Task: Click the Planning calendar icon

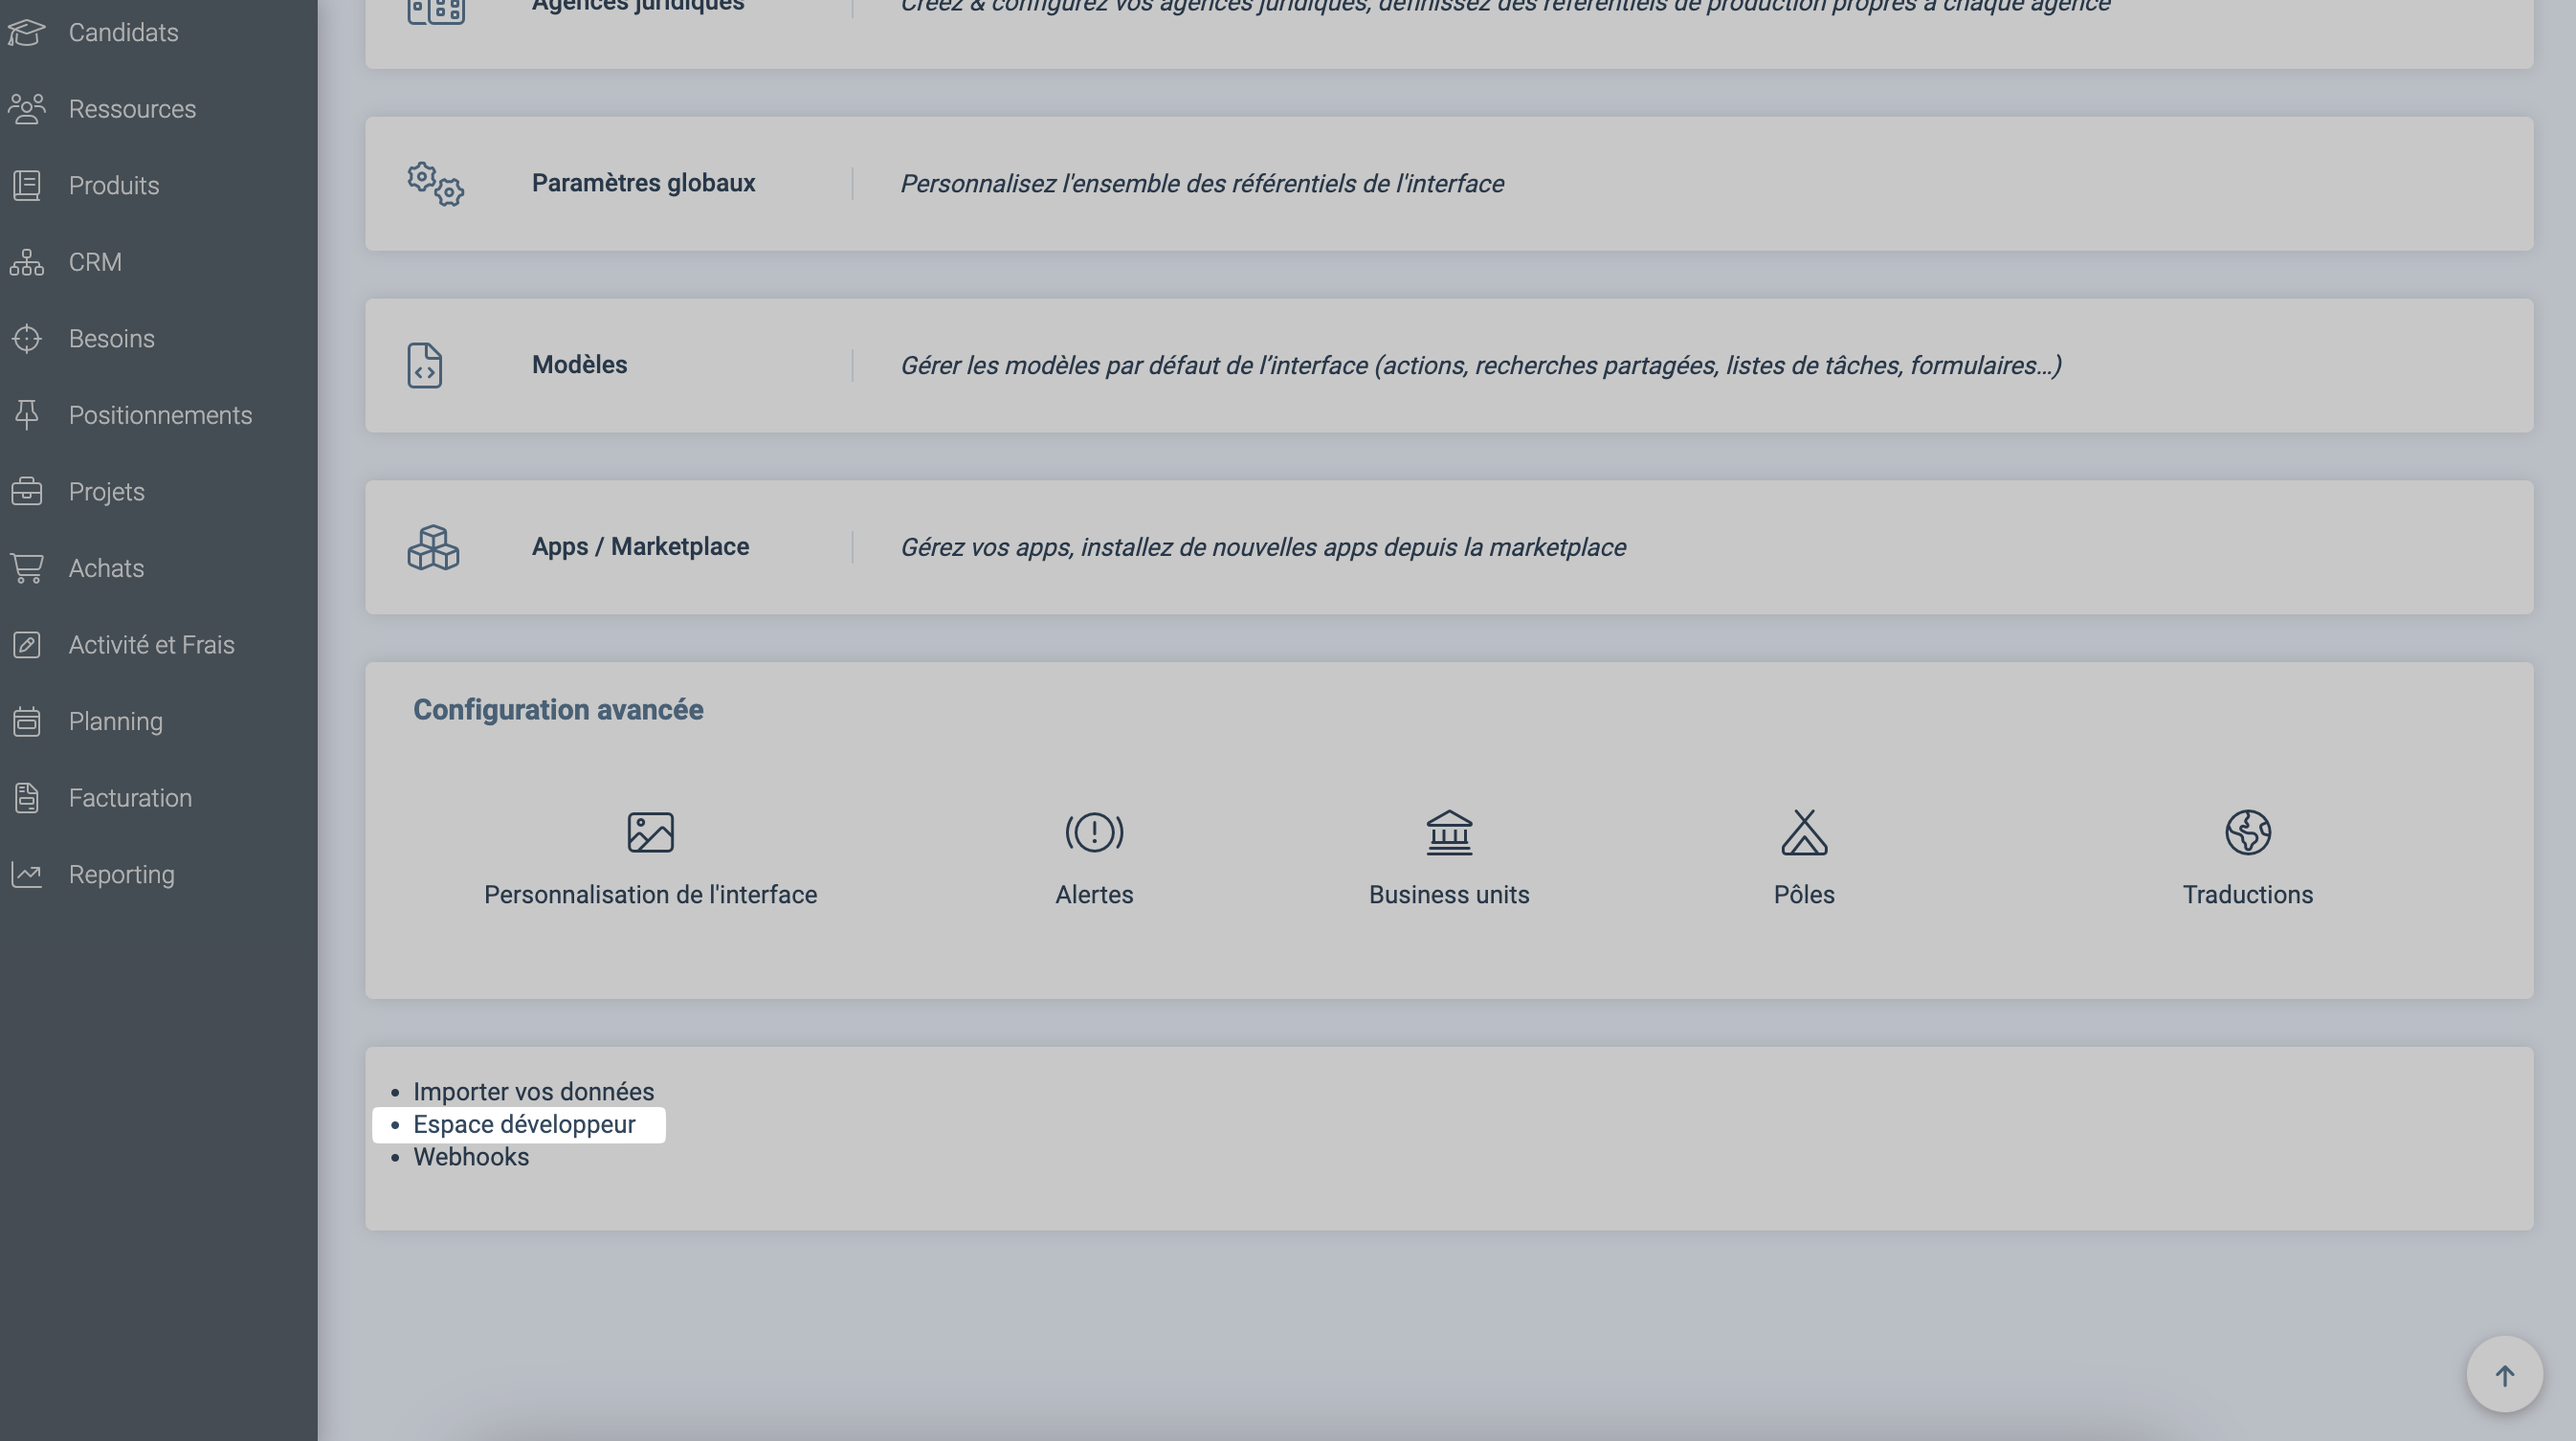Action: [x=27, y=721]
